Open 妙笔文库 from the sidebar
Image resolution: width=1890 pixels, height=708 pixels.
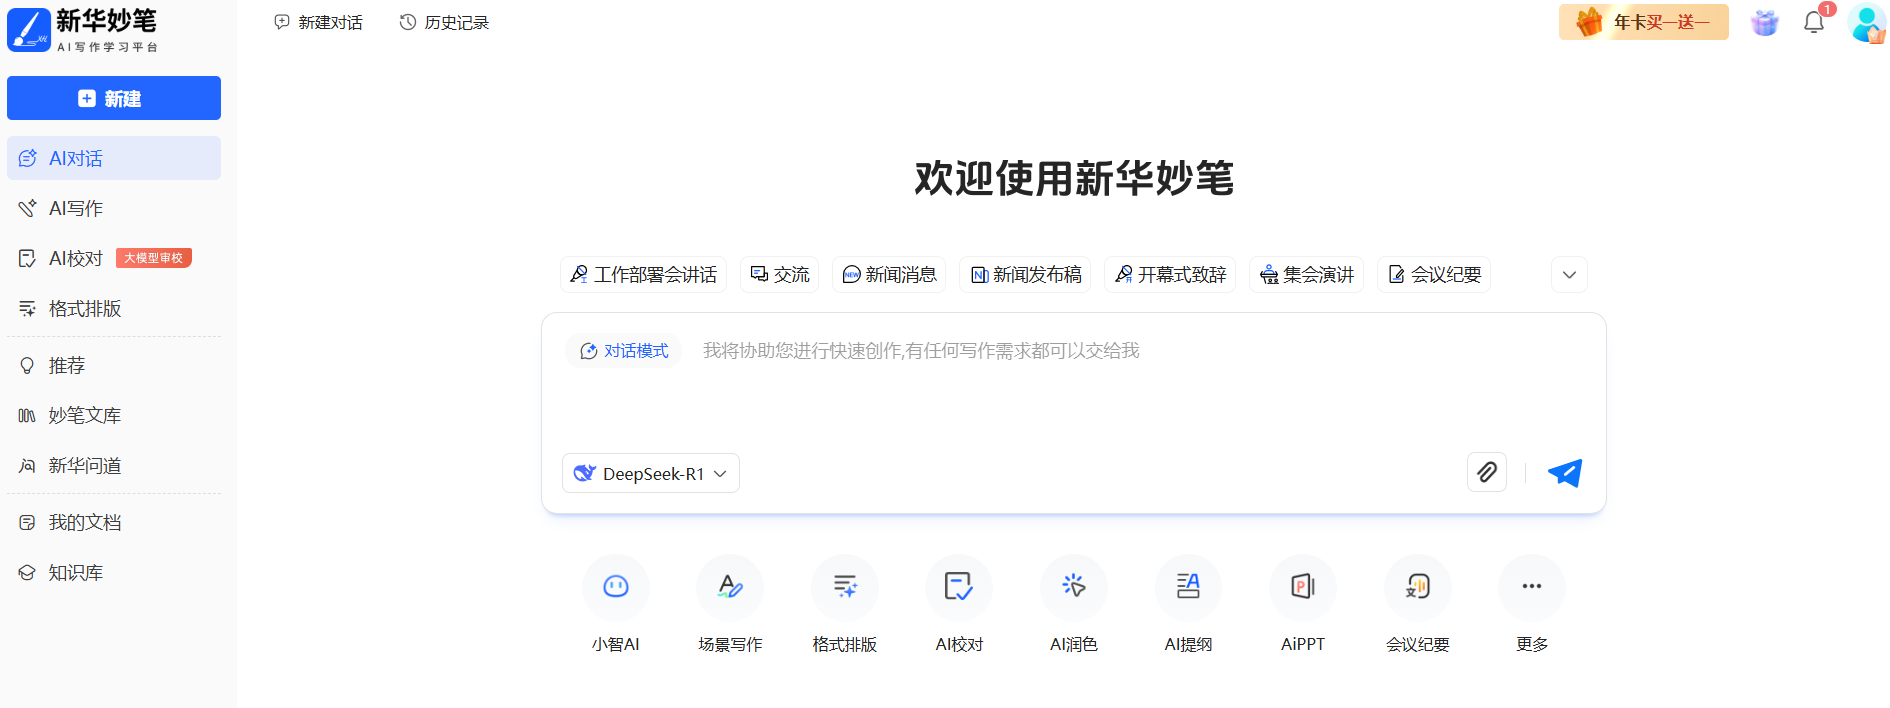point(84,415)
